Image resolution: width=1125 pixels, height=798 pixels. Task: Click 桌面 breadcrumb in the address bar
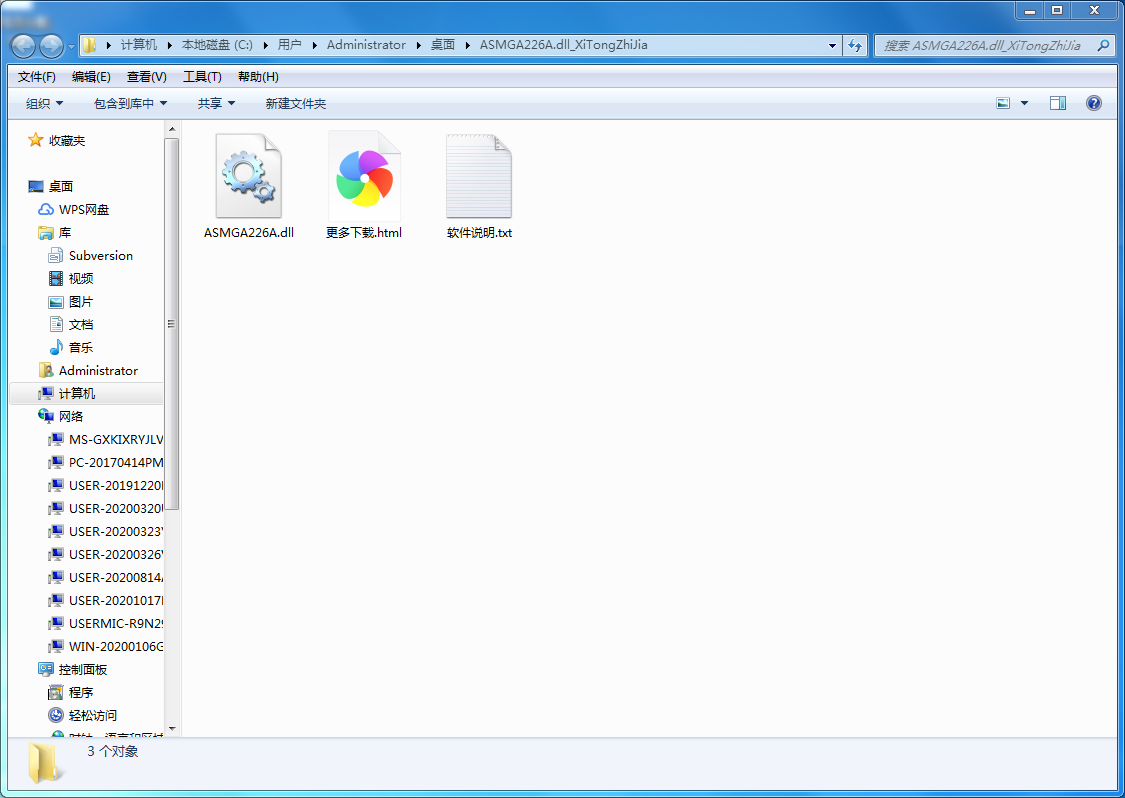click(x=443, y=44)
